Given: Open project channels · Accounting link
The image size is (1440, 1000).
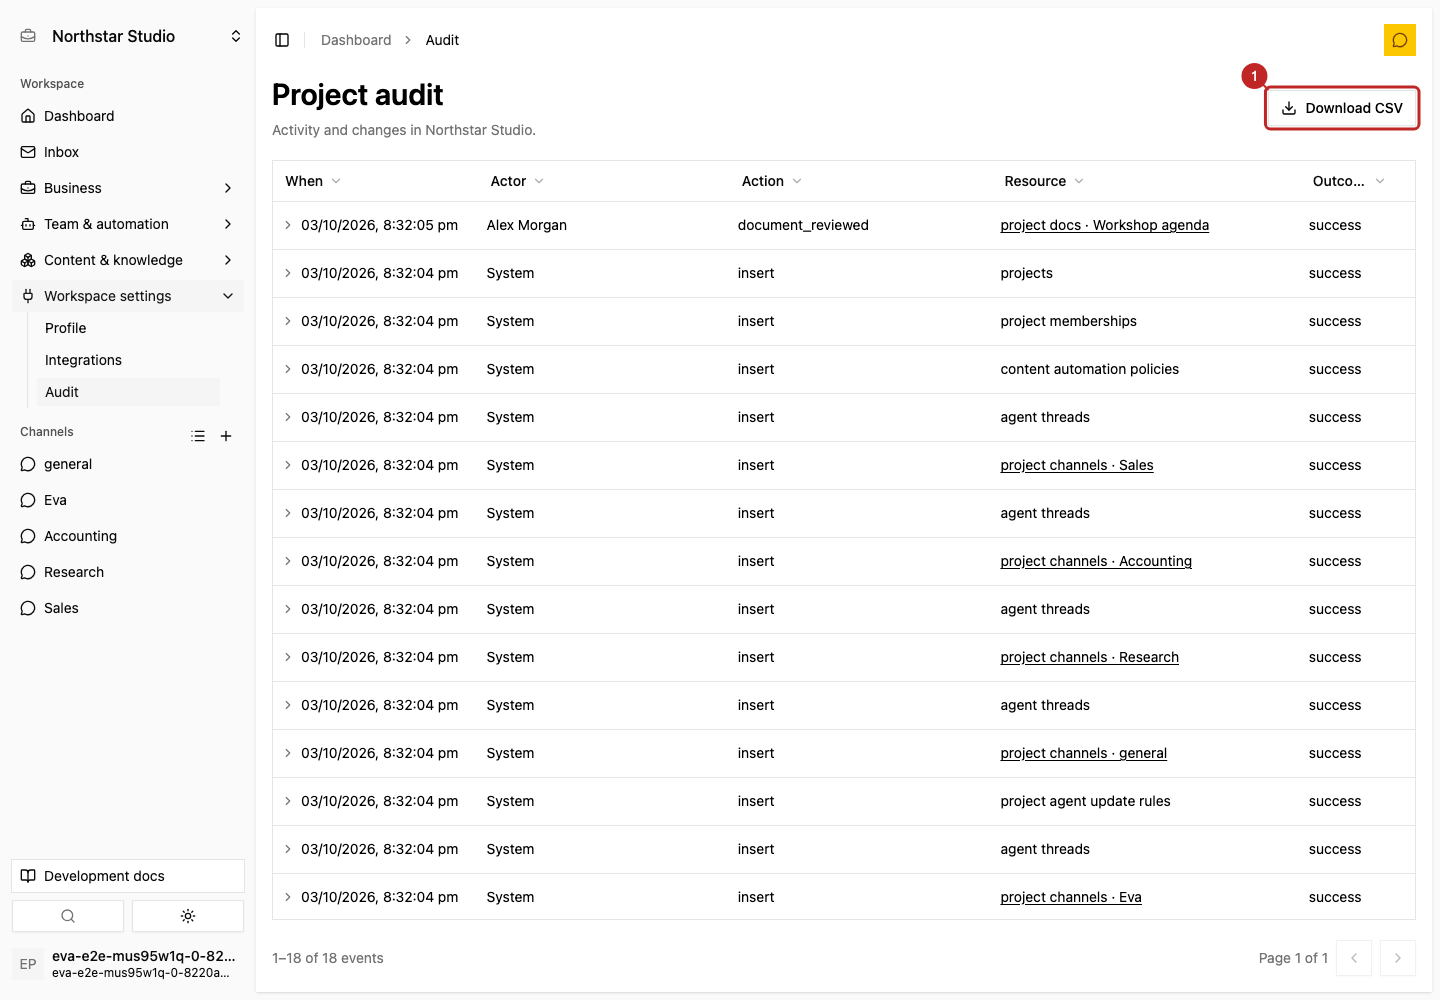Looking at the screenshot, I should (x=1096, y=561).
